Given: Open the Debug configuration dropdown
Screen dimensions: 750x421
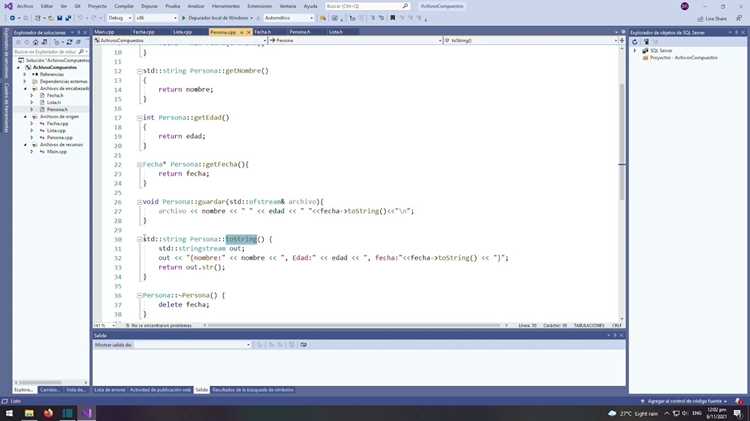Looking at the screenshot, I should 120,18.
